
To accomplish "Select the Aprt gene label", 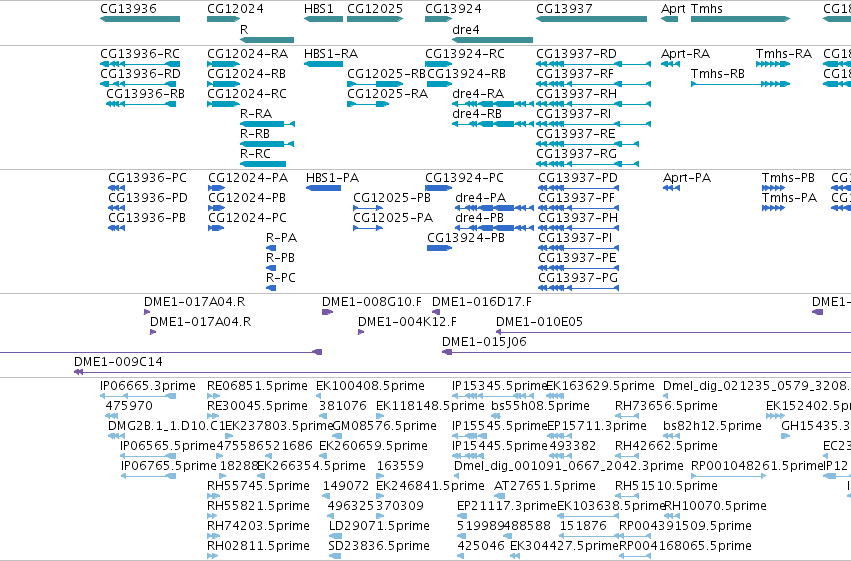I will point(674,9).
